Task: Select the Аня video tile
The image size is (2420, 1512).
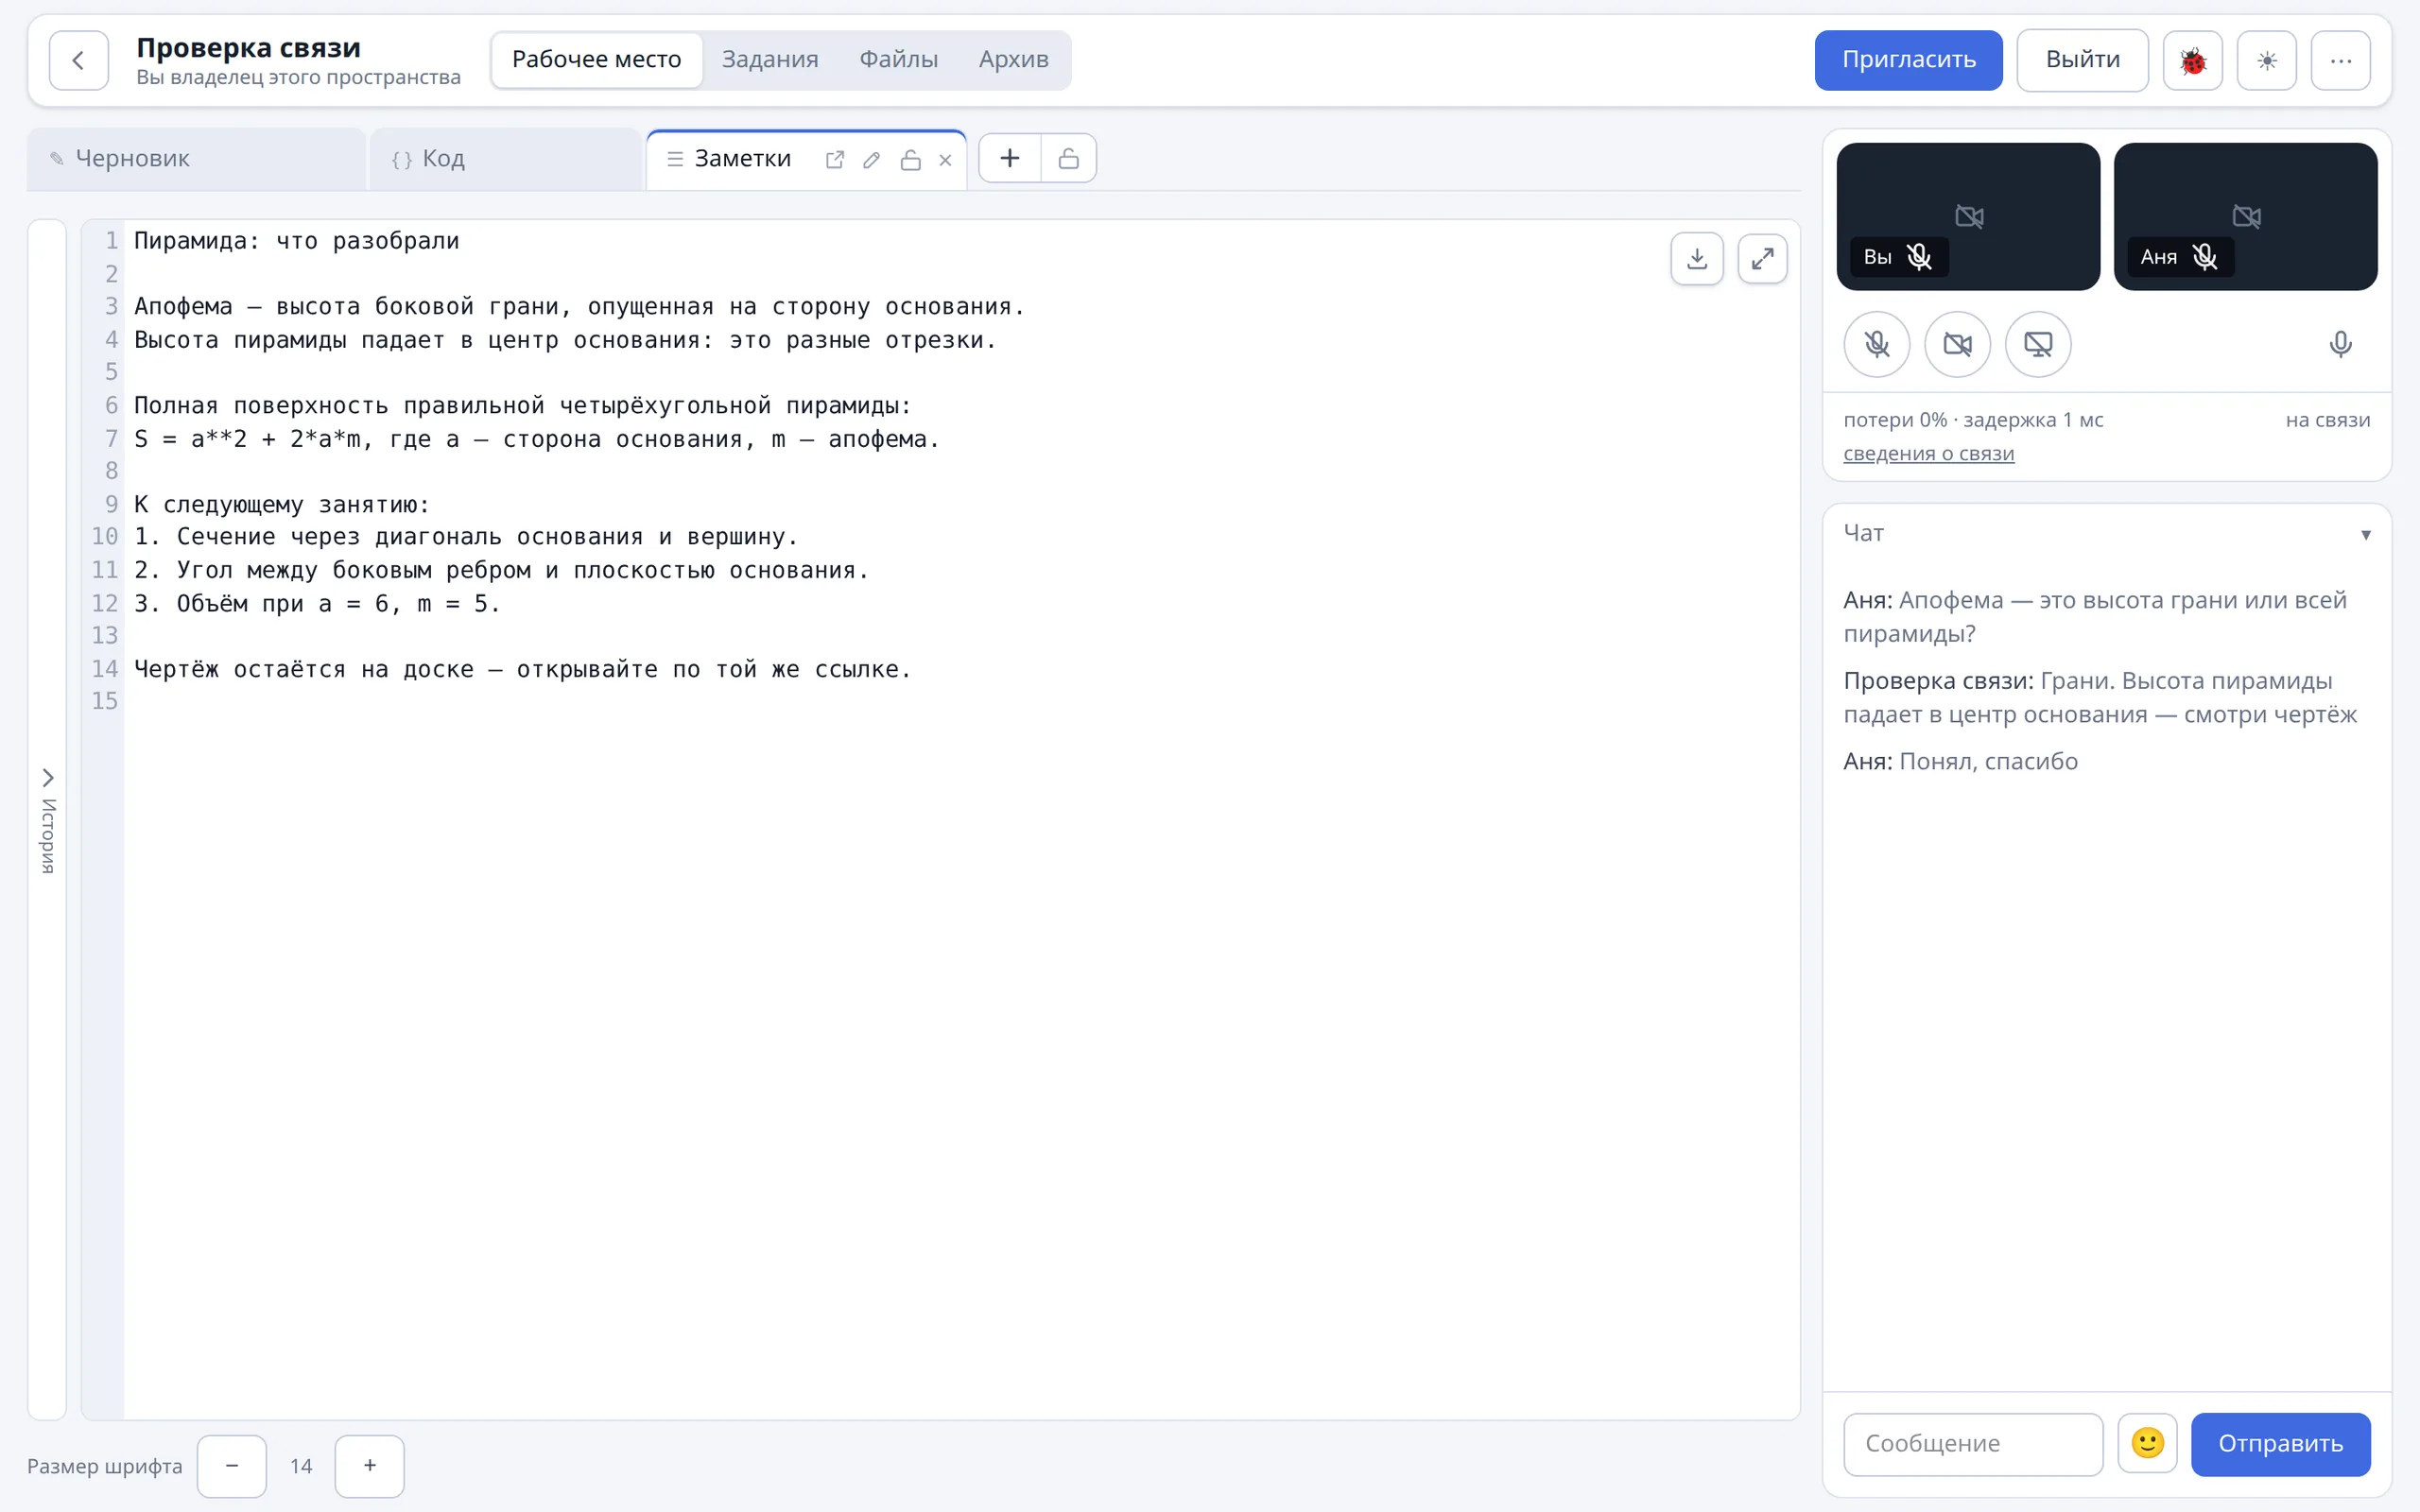Action: [x=2245, y=216]
